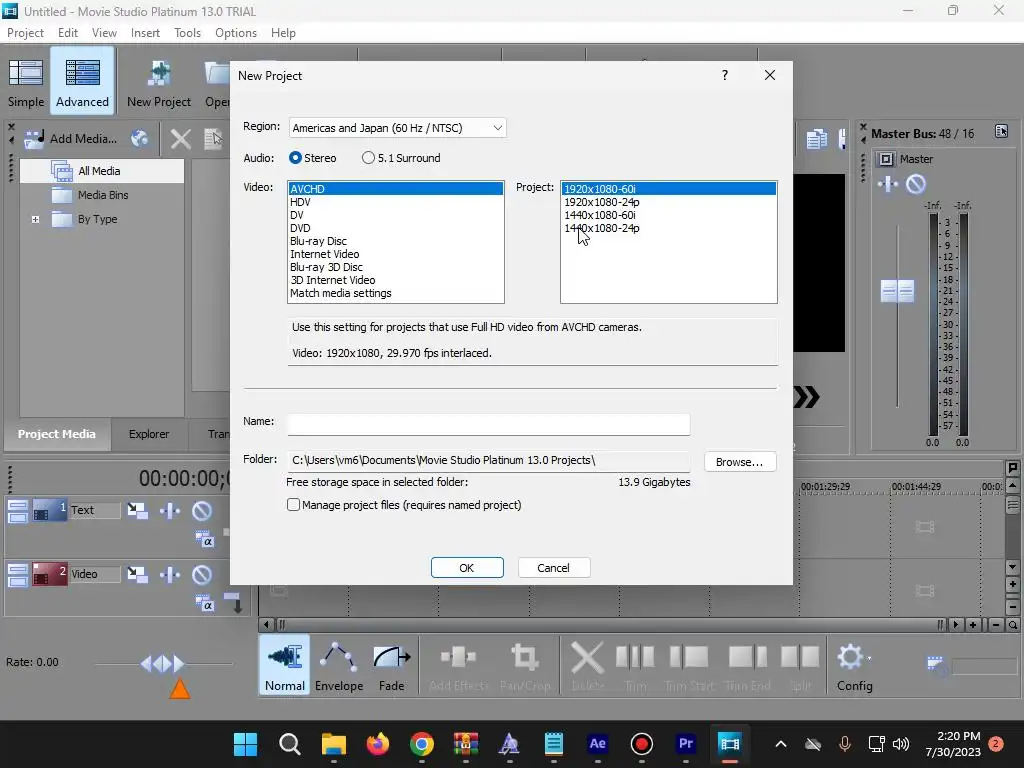Screen dimensions: 1024x768
Task: Open Text track FX icon
Action: point(170,510)
